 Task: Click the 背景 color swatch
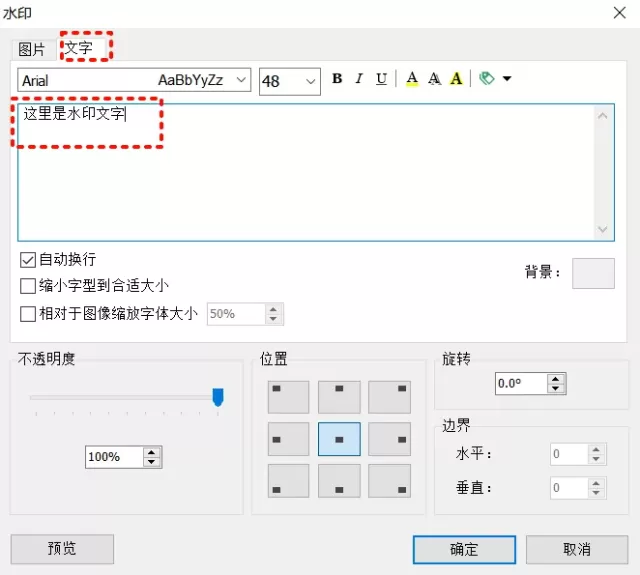click(x=593, y=273)
